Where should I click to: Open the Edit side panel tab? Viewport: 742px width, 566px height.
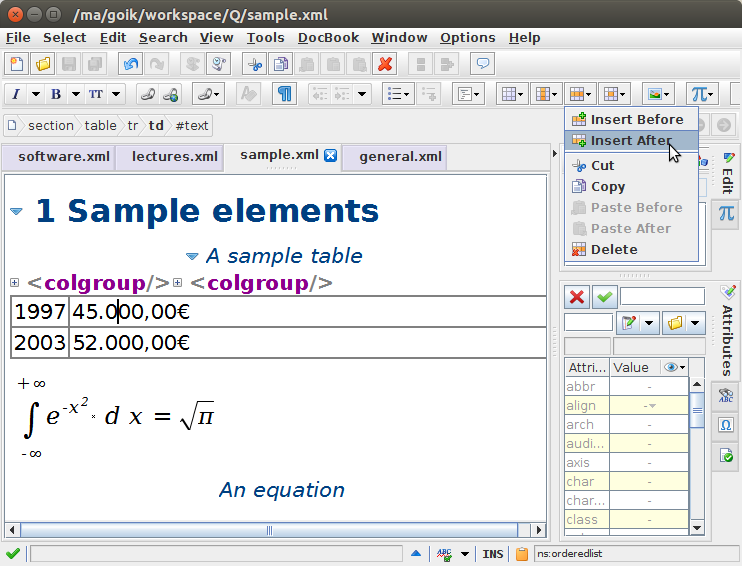(x=728, y=173)
